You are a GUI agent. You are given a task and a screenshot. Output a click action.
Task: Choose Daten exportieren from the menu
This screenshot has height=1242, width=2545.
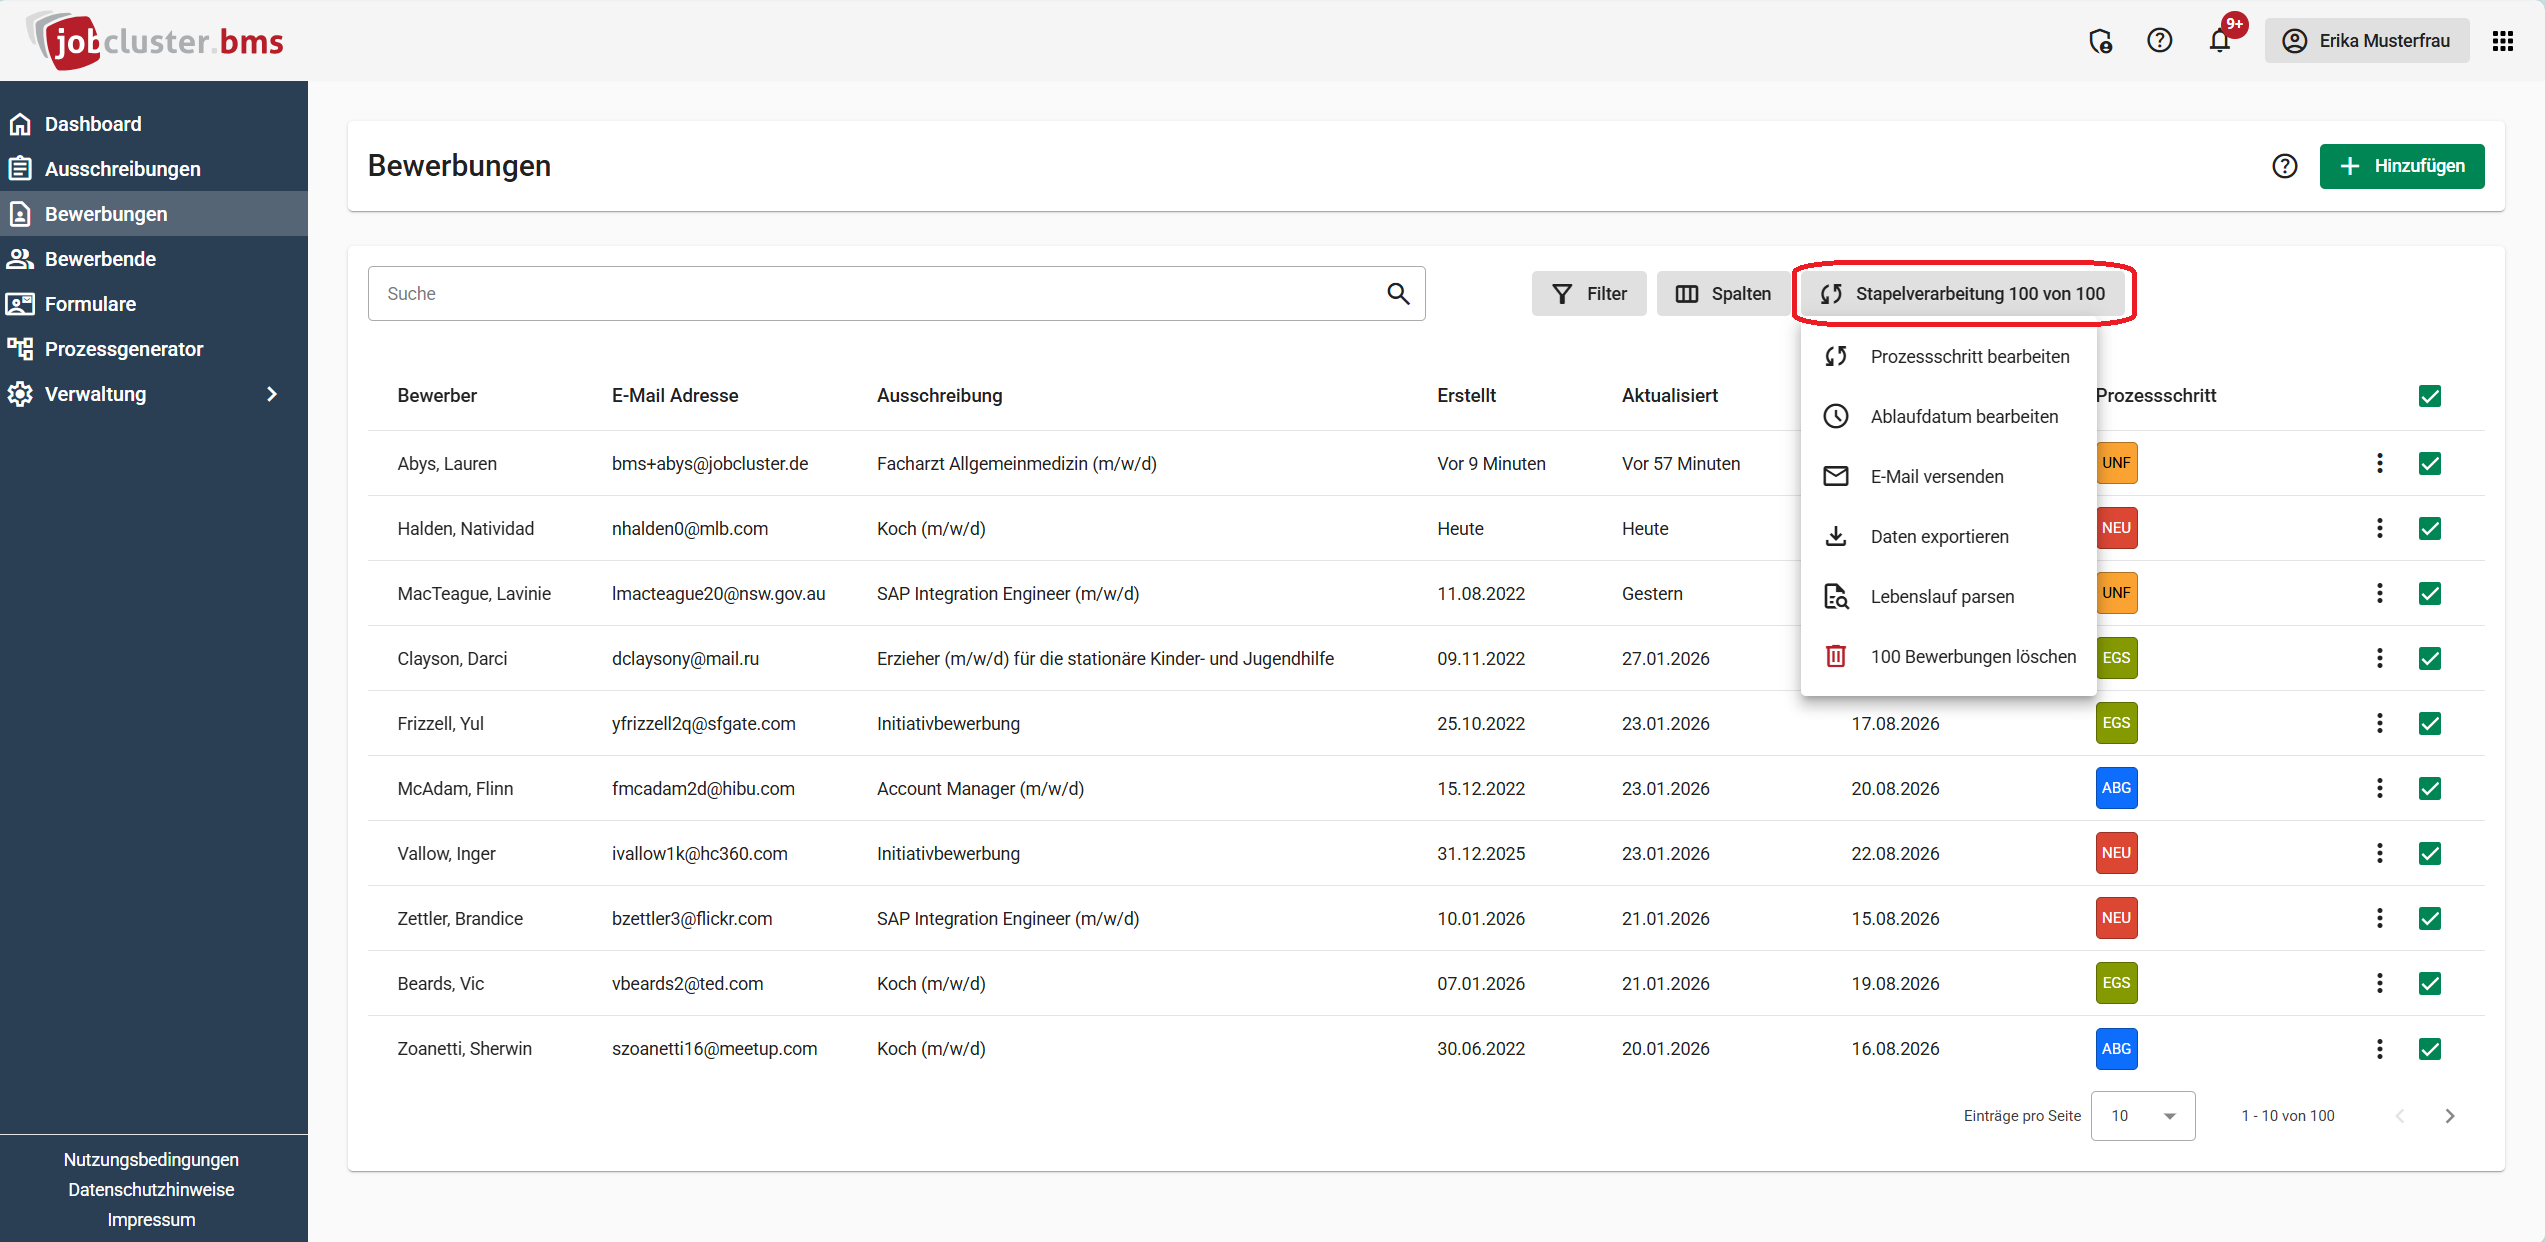click(x=1939, y=537)
